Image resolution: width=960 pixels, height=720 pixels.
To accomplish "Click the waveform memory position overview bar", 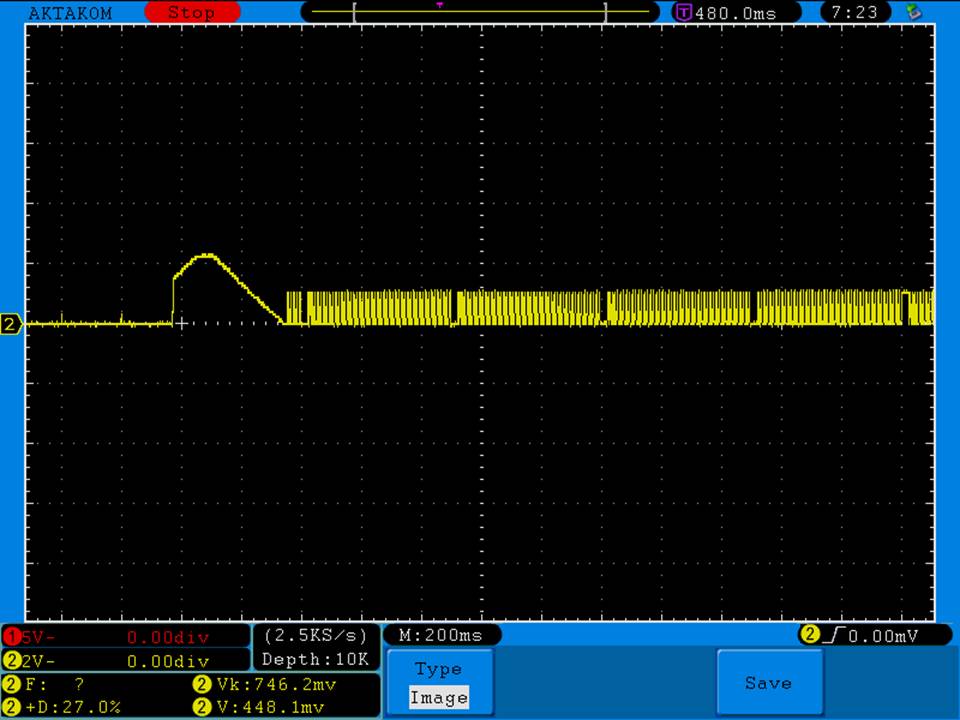I will (480, 13).
